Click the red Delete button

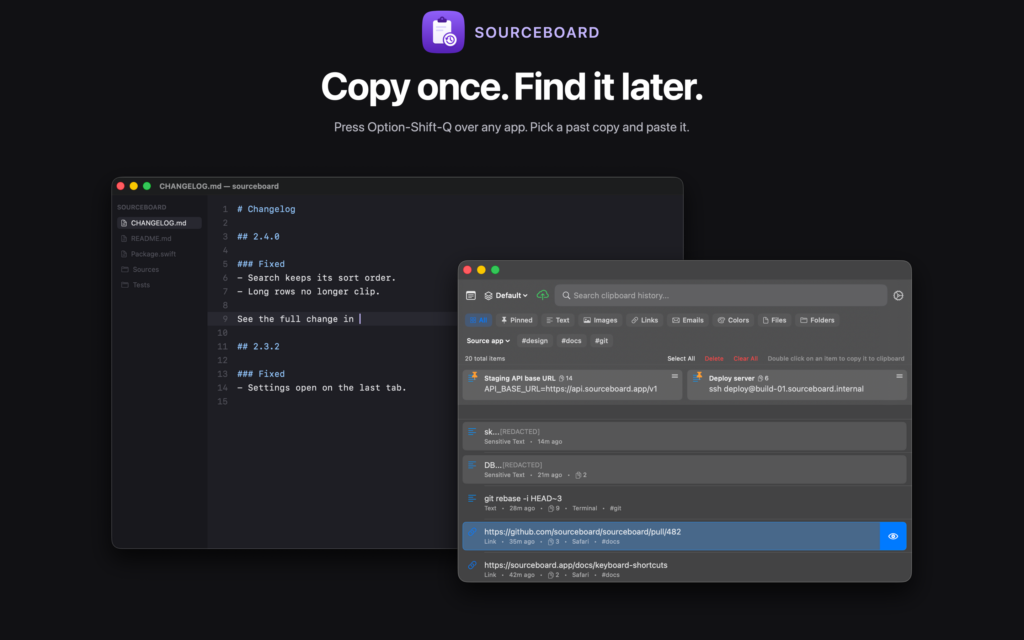[x=714, y=359]
